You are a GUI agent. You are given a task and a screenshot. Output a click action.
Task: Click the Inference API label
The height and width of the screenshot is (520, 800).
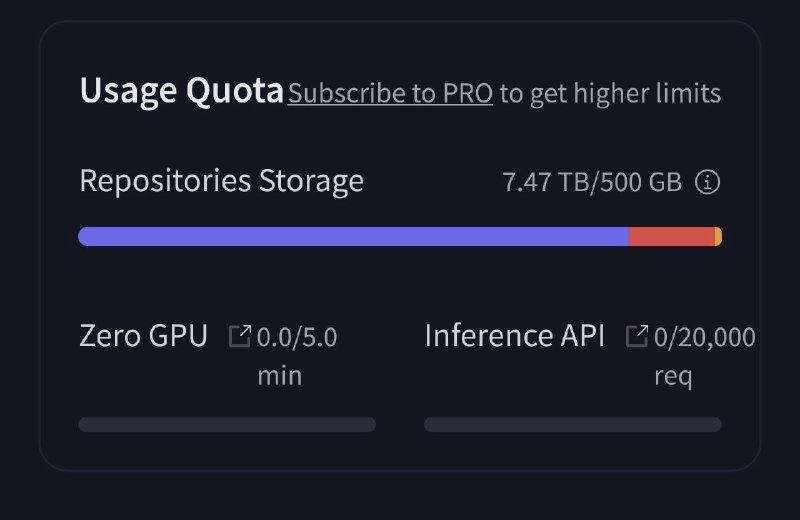[515, 336]
